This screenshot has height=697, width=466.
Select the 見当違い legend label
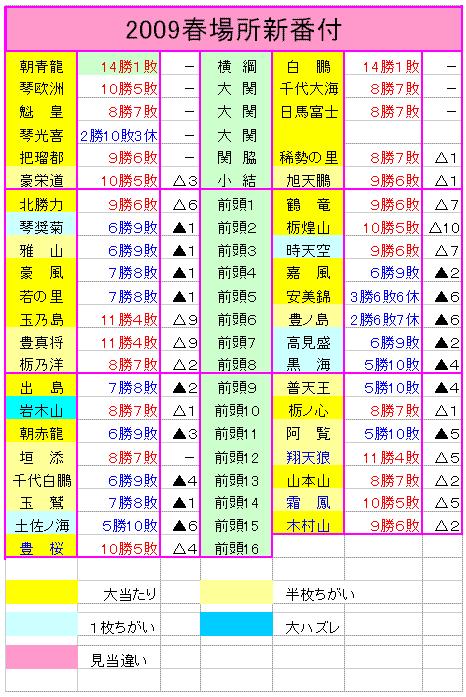[118, 660]
